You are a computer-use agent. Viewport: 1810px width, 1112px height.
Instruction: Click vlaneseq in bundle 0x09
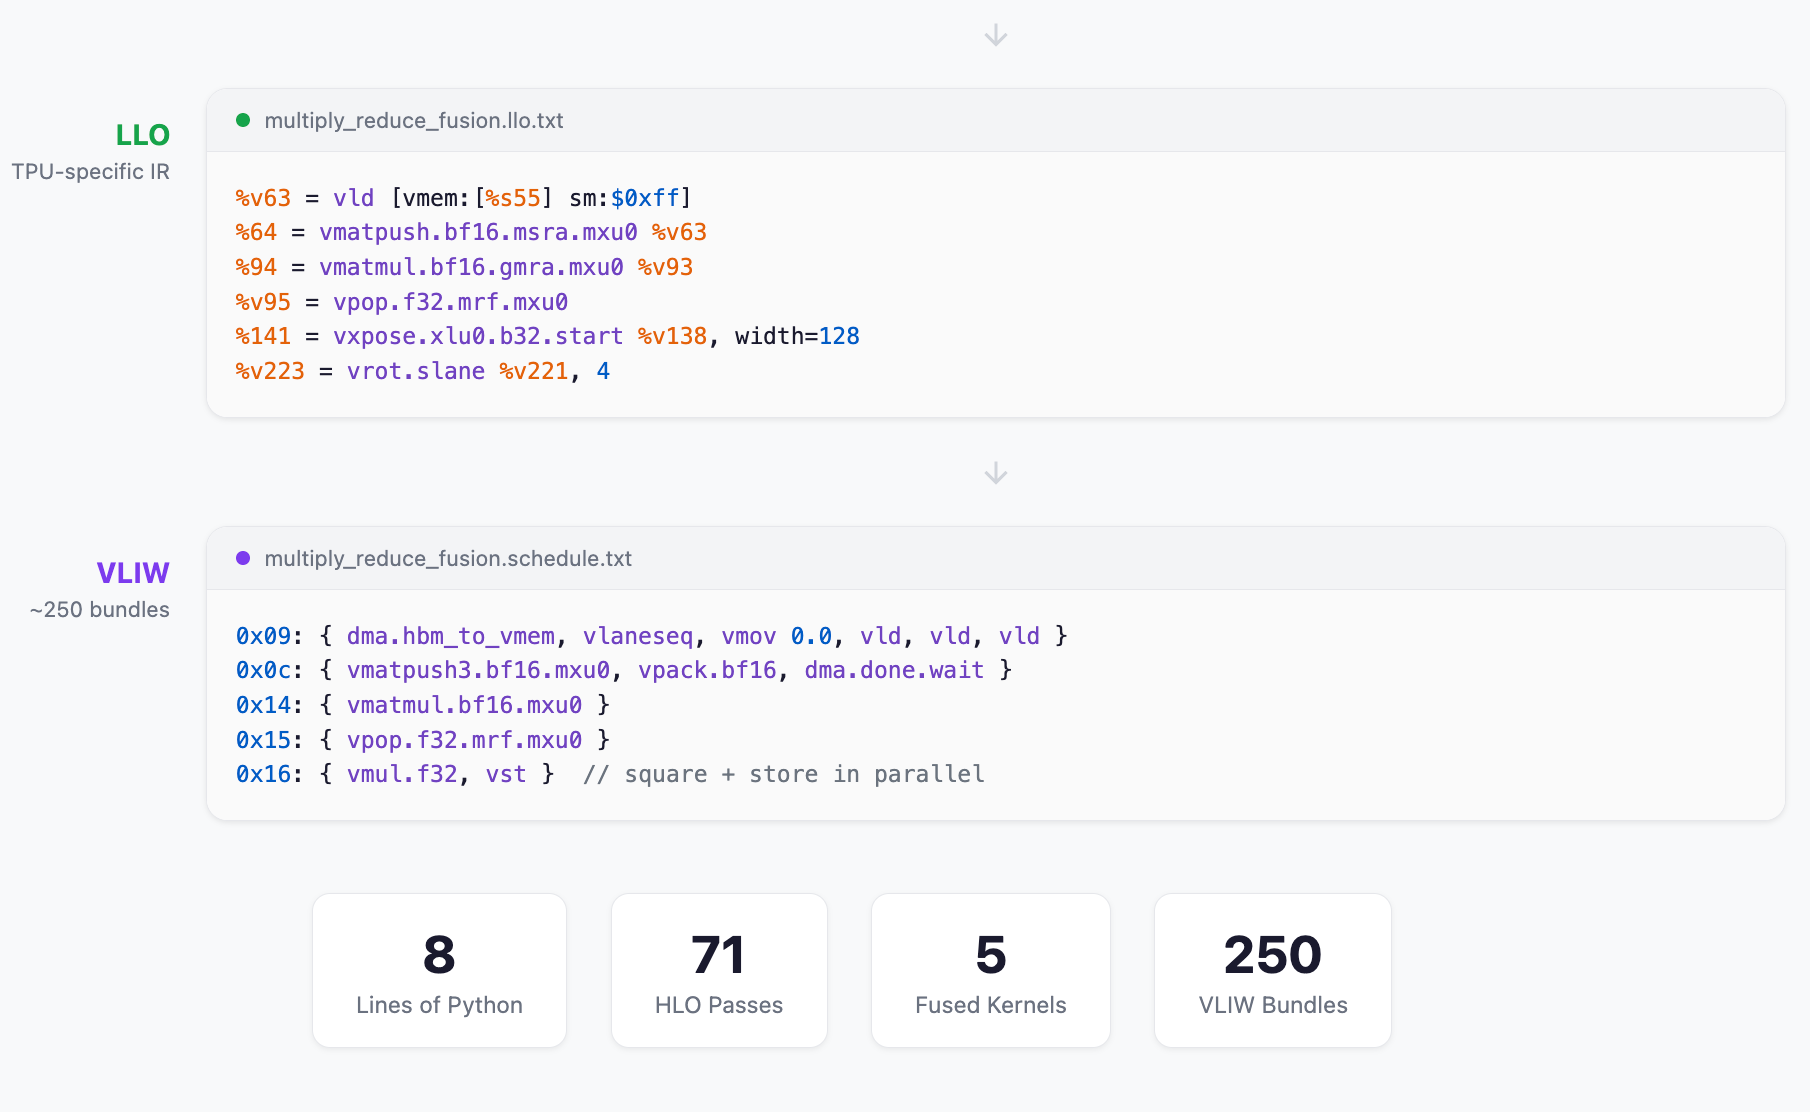pyautogui.click(x=638, y=636)
